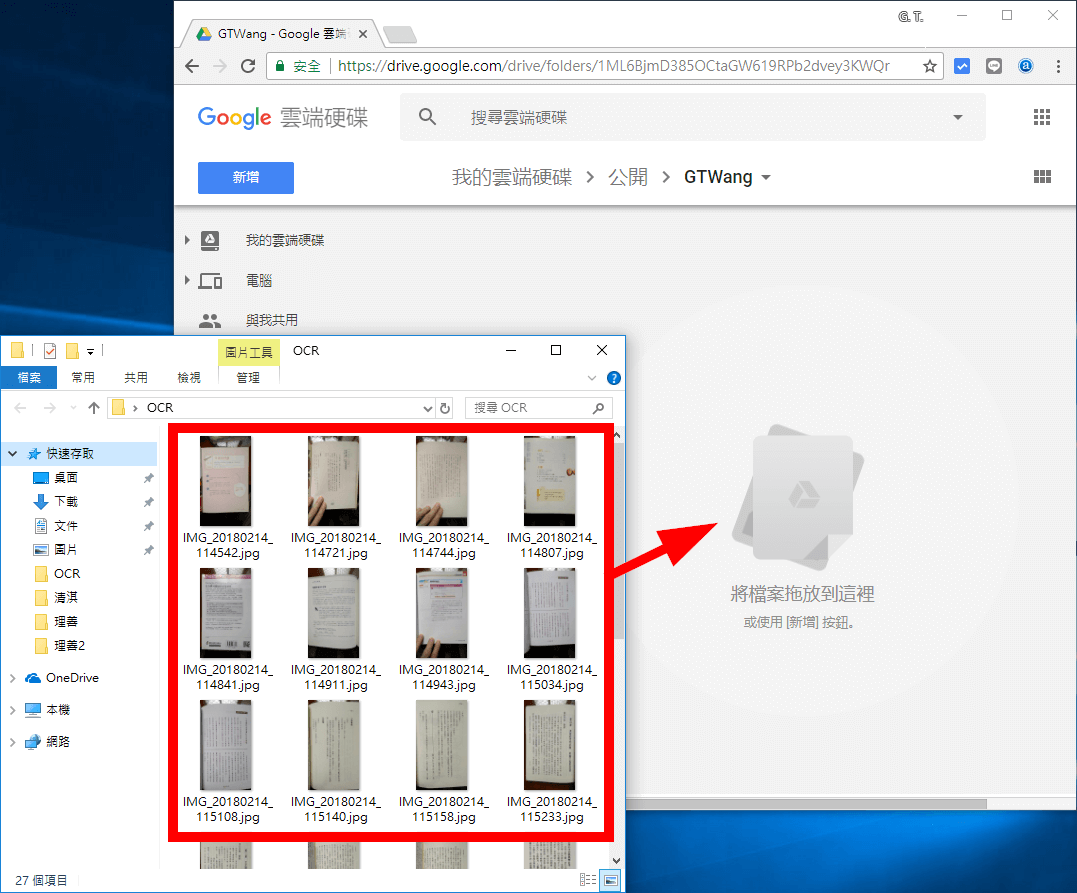Open the Google apps grid icon
Viewport: 1077px width, 893px height.
1042,117
